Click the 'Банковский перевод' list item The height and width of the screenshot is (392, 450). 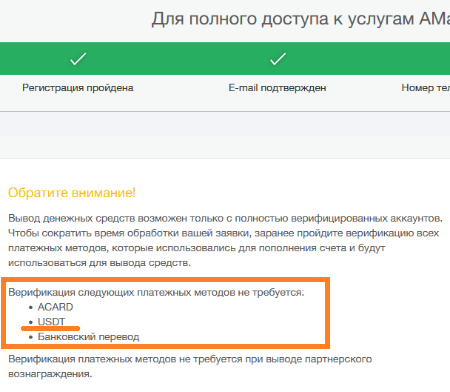(x=88, y=337)
